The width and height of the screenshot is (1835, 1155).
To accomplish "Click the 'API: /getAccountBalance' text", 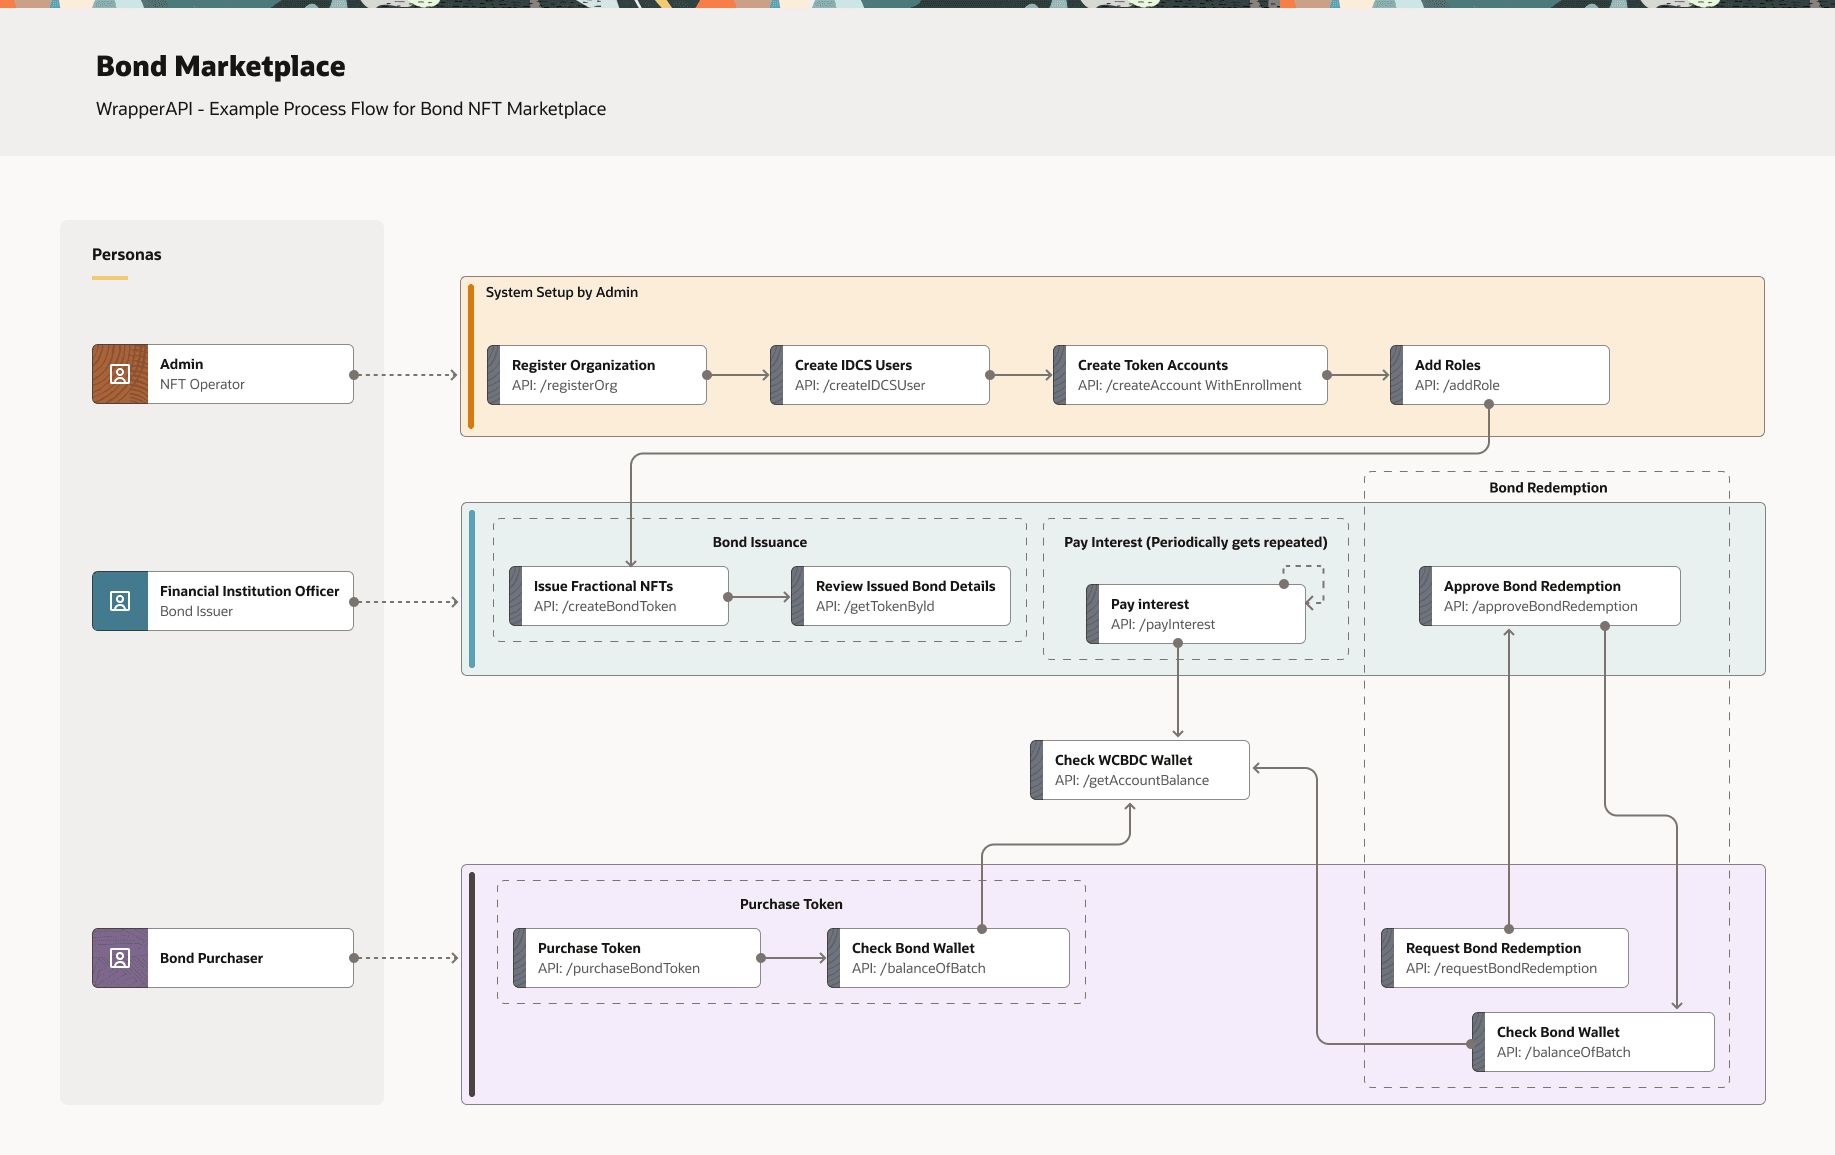I will coord(1132,780).
